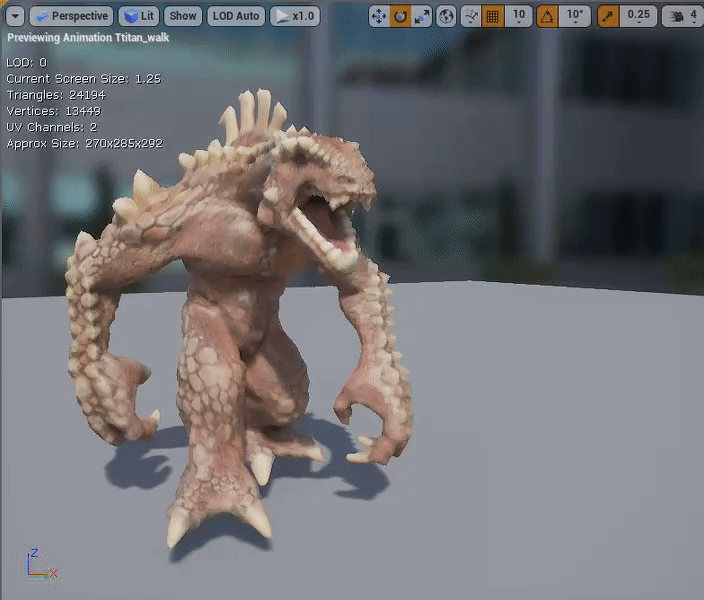Open the rotation snap 10° dropdown
This screenshot has height=600, width=704.
[x=575, y=17]
